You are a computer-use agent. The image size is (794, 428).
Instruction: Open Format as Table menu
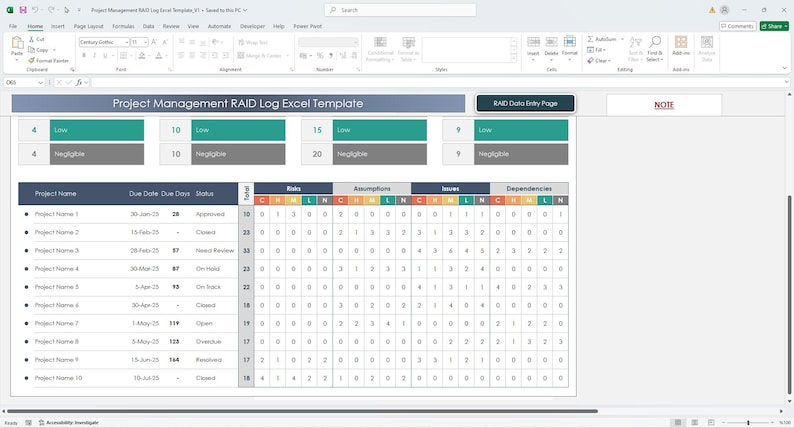[408, 49]
